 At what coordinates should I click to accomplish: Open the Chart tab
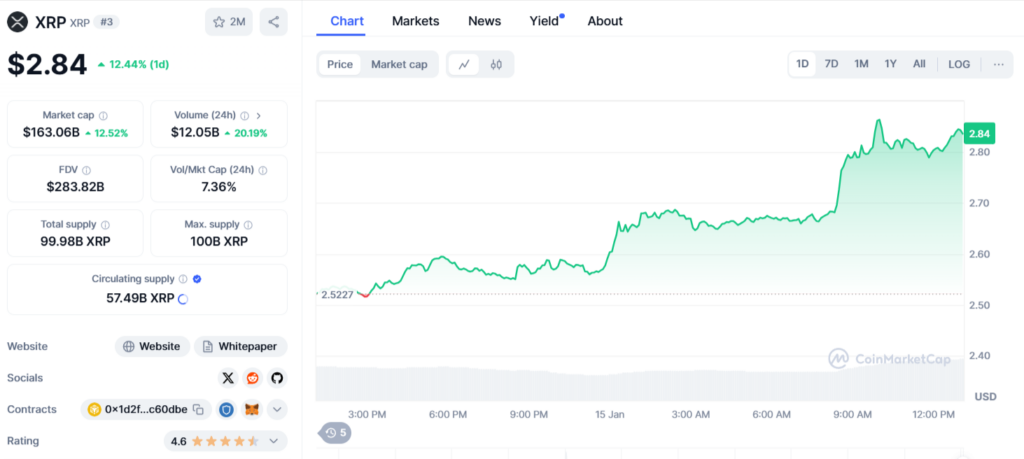pos(347,21)
